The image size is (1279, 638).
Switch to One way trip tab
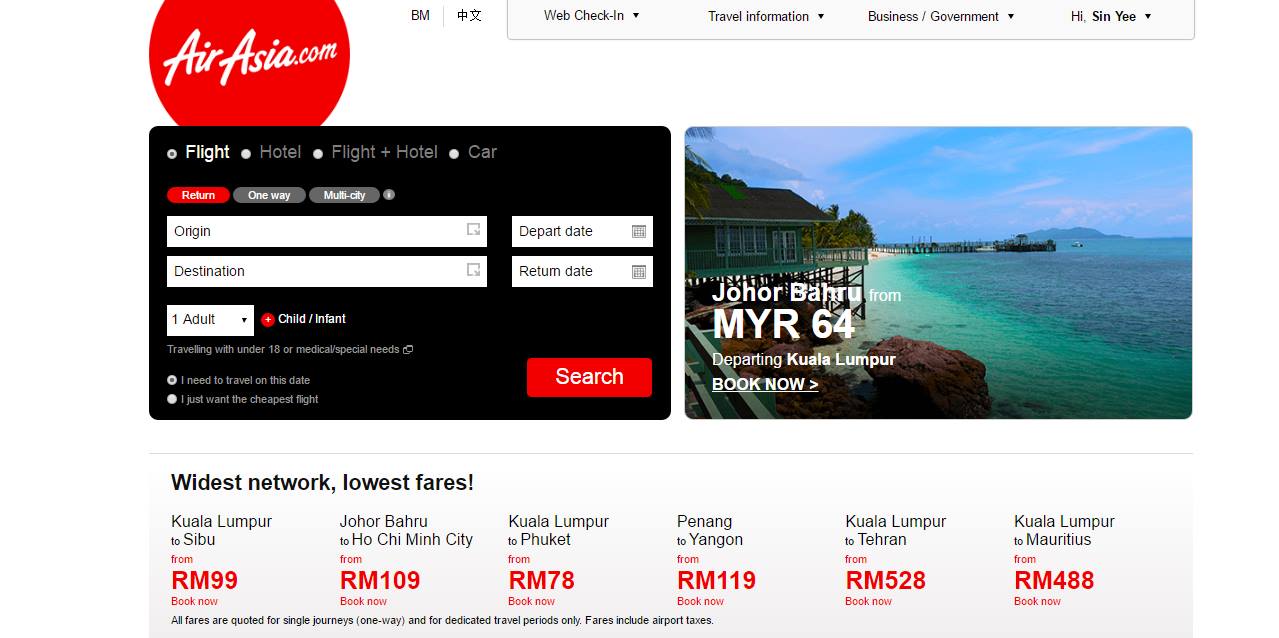[269, 195]
